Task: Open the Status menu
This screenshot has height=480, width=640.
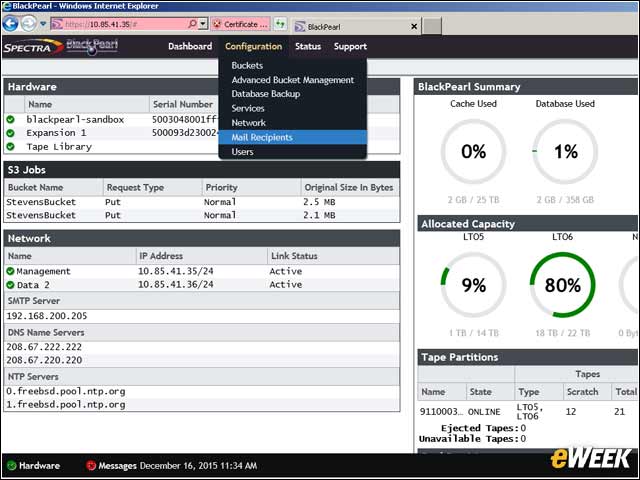Action: tap(308, 47)
